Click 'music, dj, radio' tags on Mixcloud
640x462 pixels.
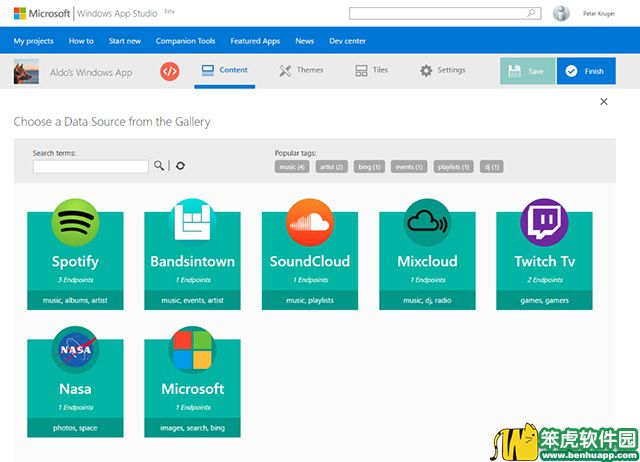tap(427, 300)
